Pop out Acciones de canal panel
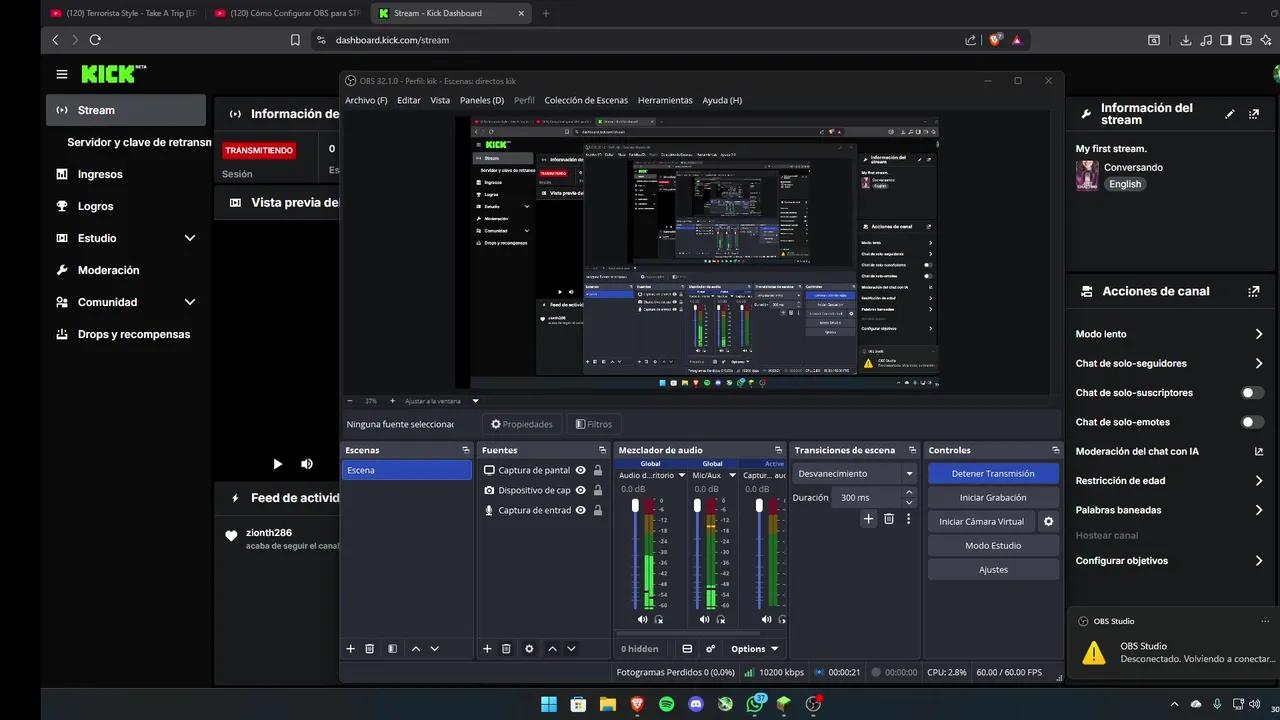1280x720 pixels. [x=1254, y=291]
